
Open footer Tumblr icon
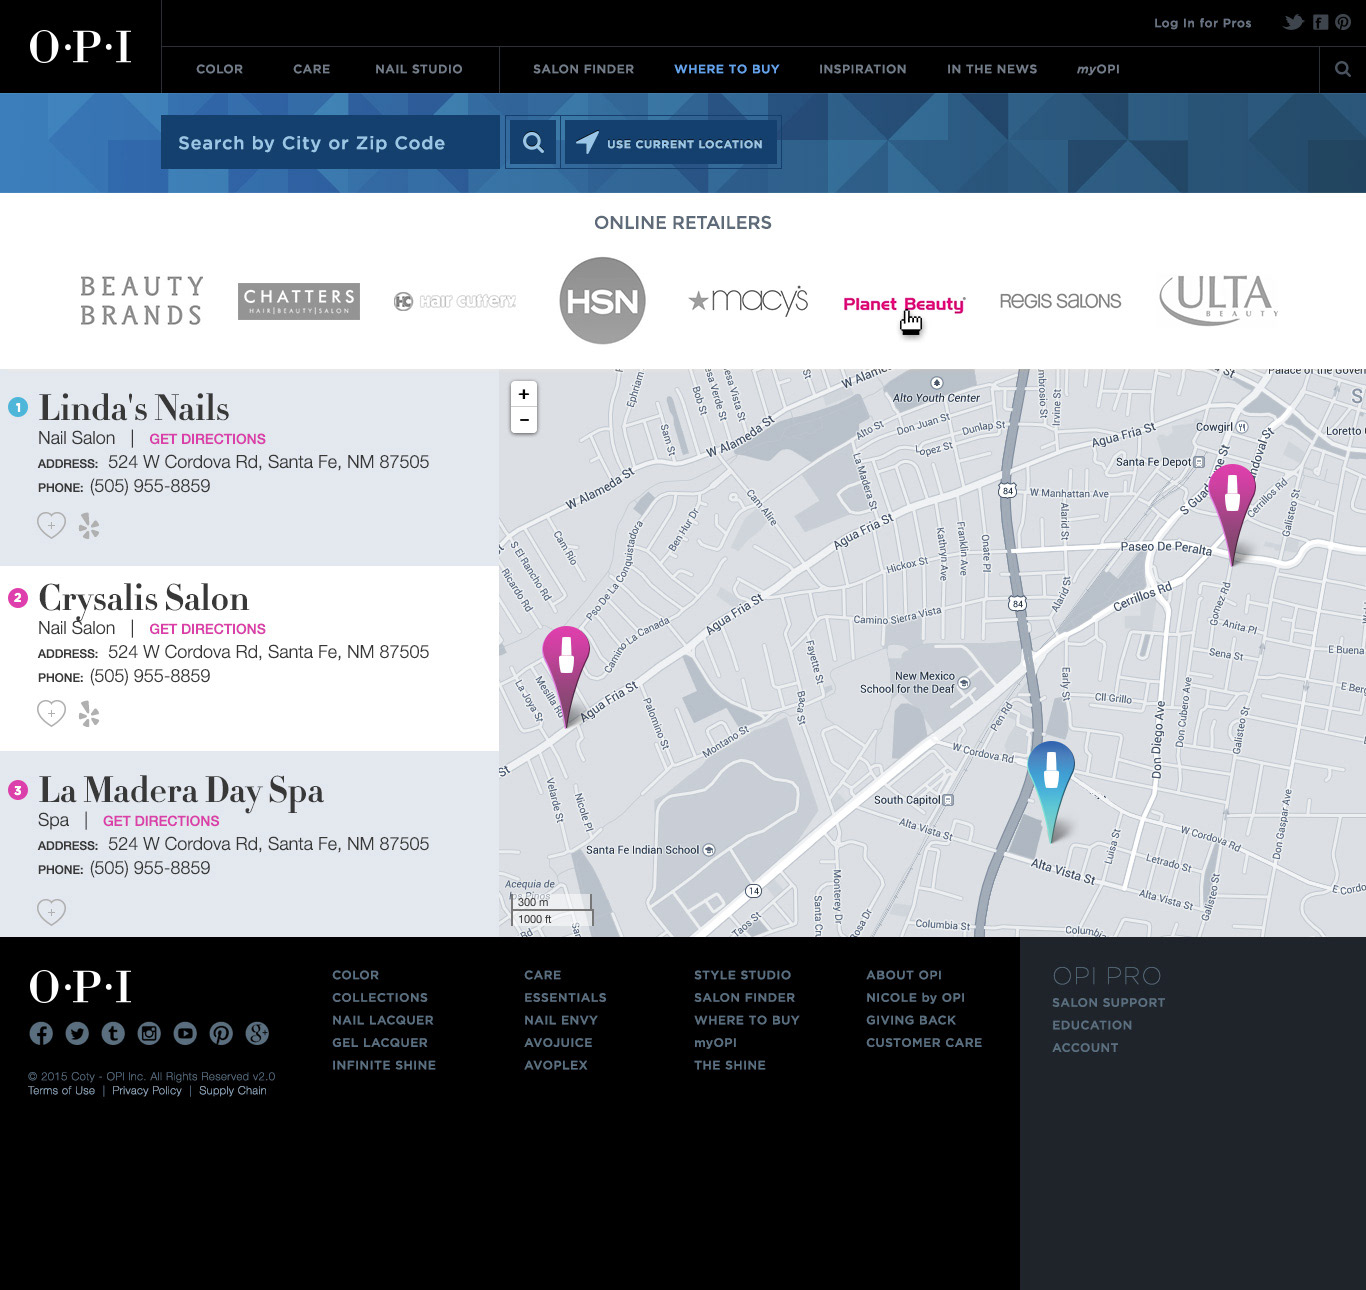(x=113, y=1034)
